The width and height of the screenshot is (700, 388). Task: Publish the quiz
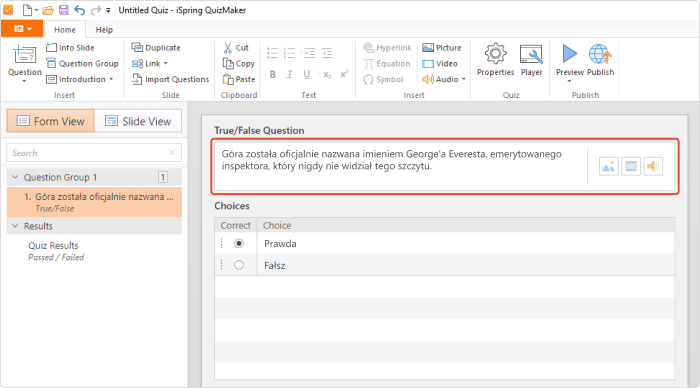[x=600, y=60]
